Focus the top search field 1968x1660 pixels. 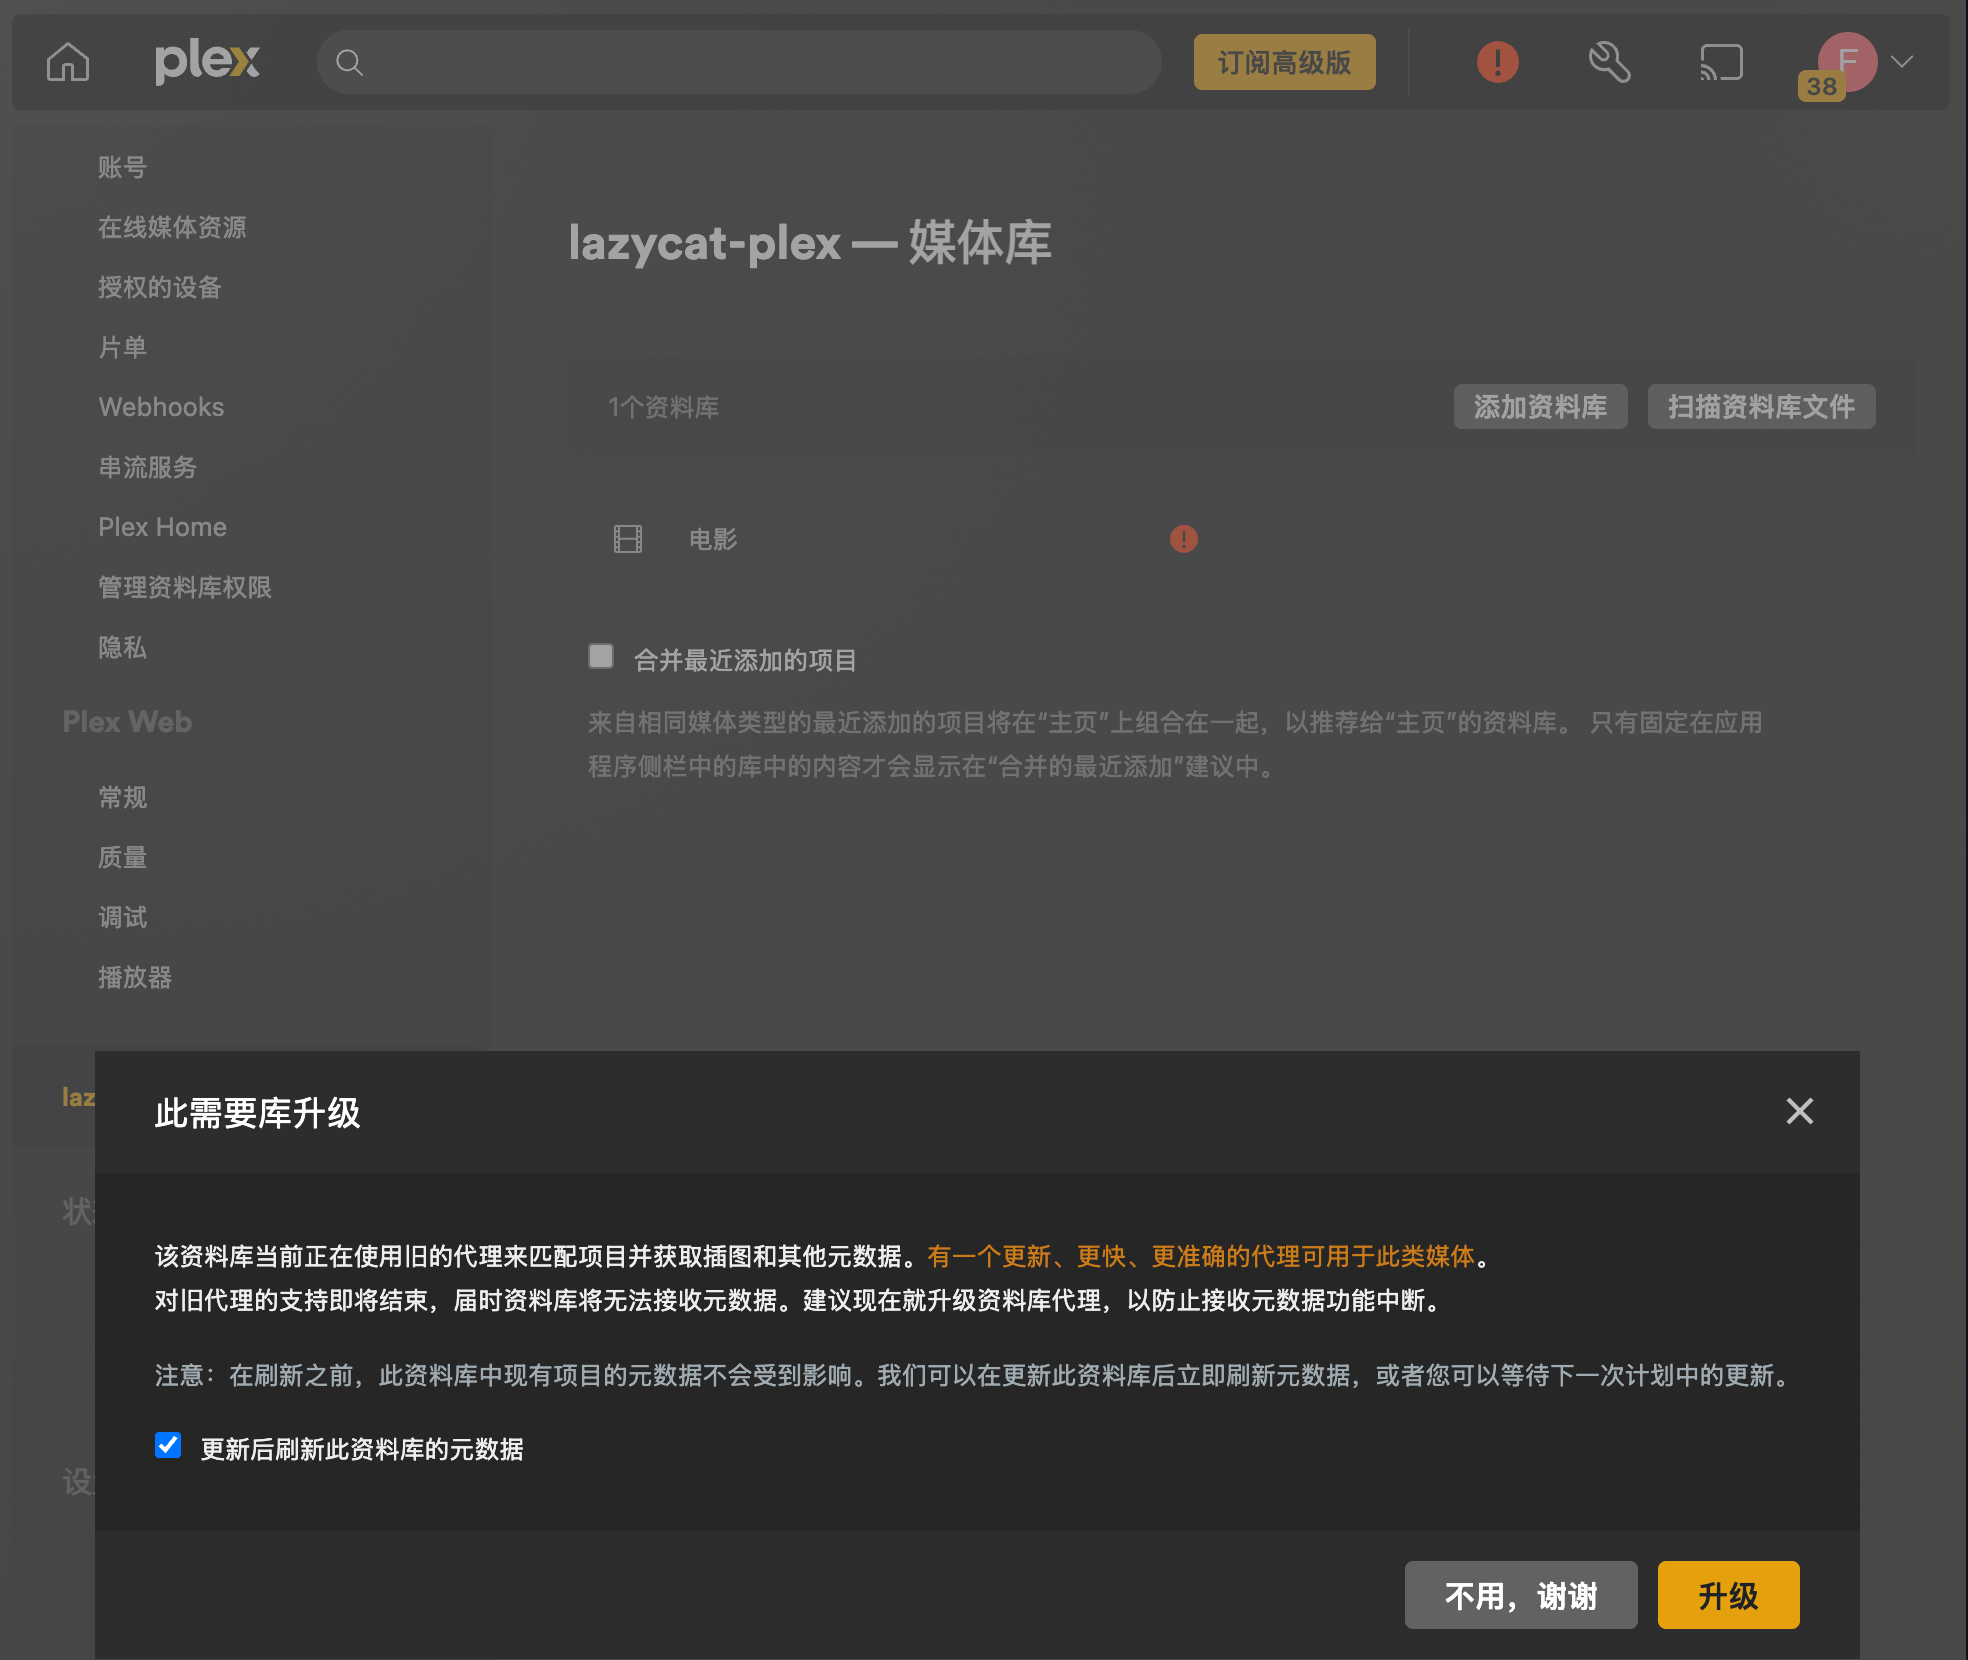(739, 62)
